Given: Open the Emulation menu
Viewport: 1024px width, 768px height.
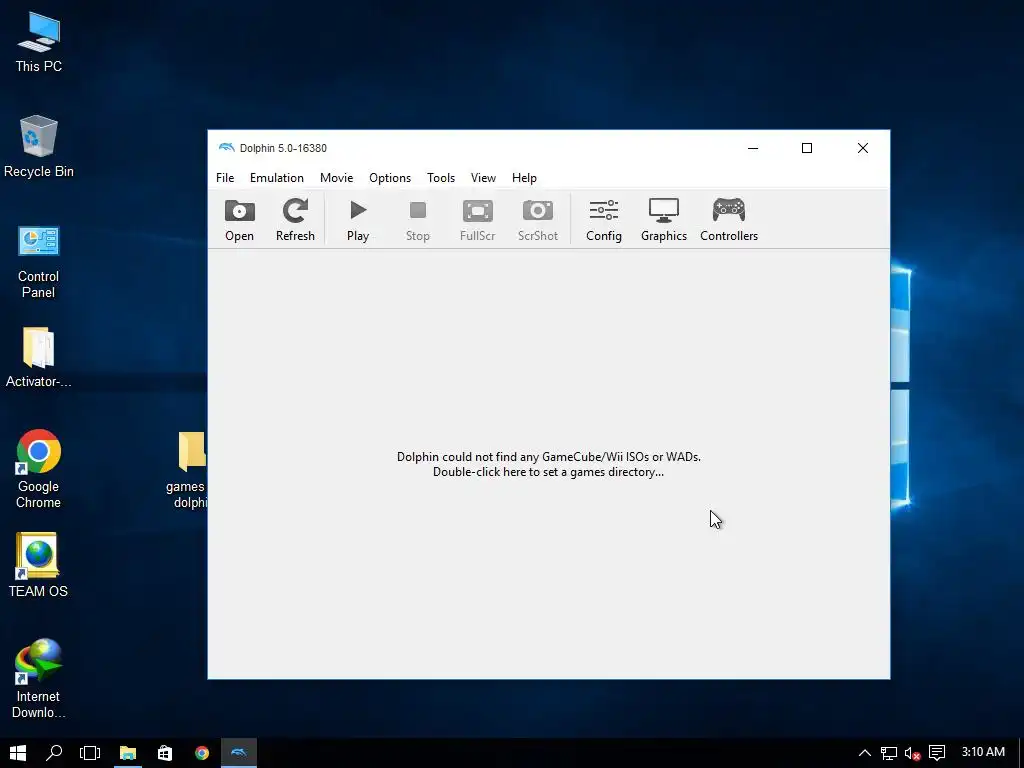Looking at the screenshot, I should pyautogui.click(x=276, y=178).
